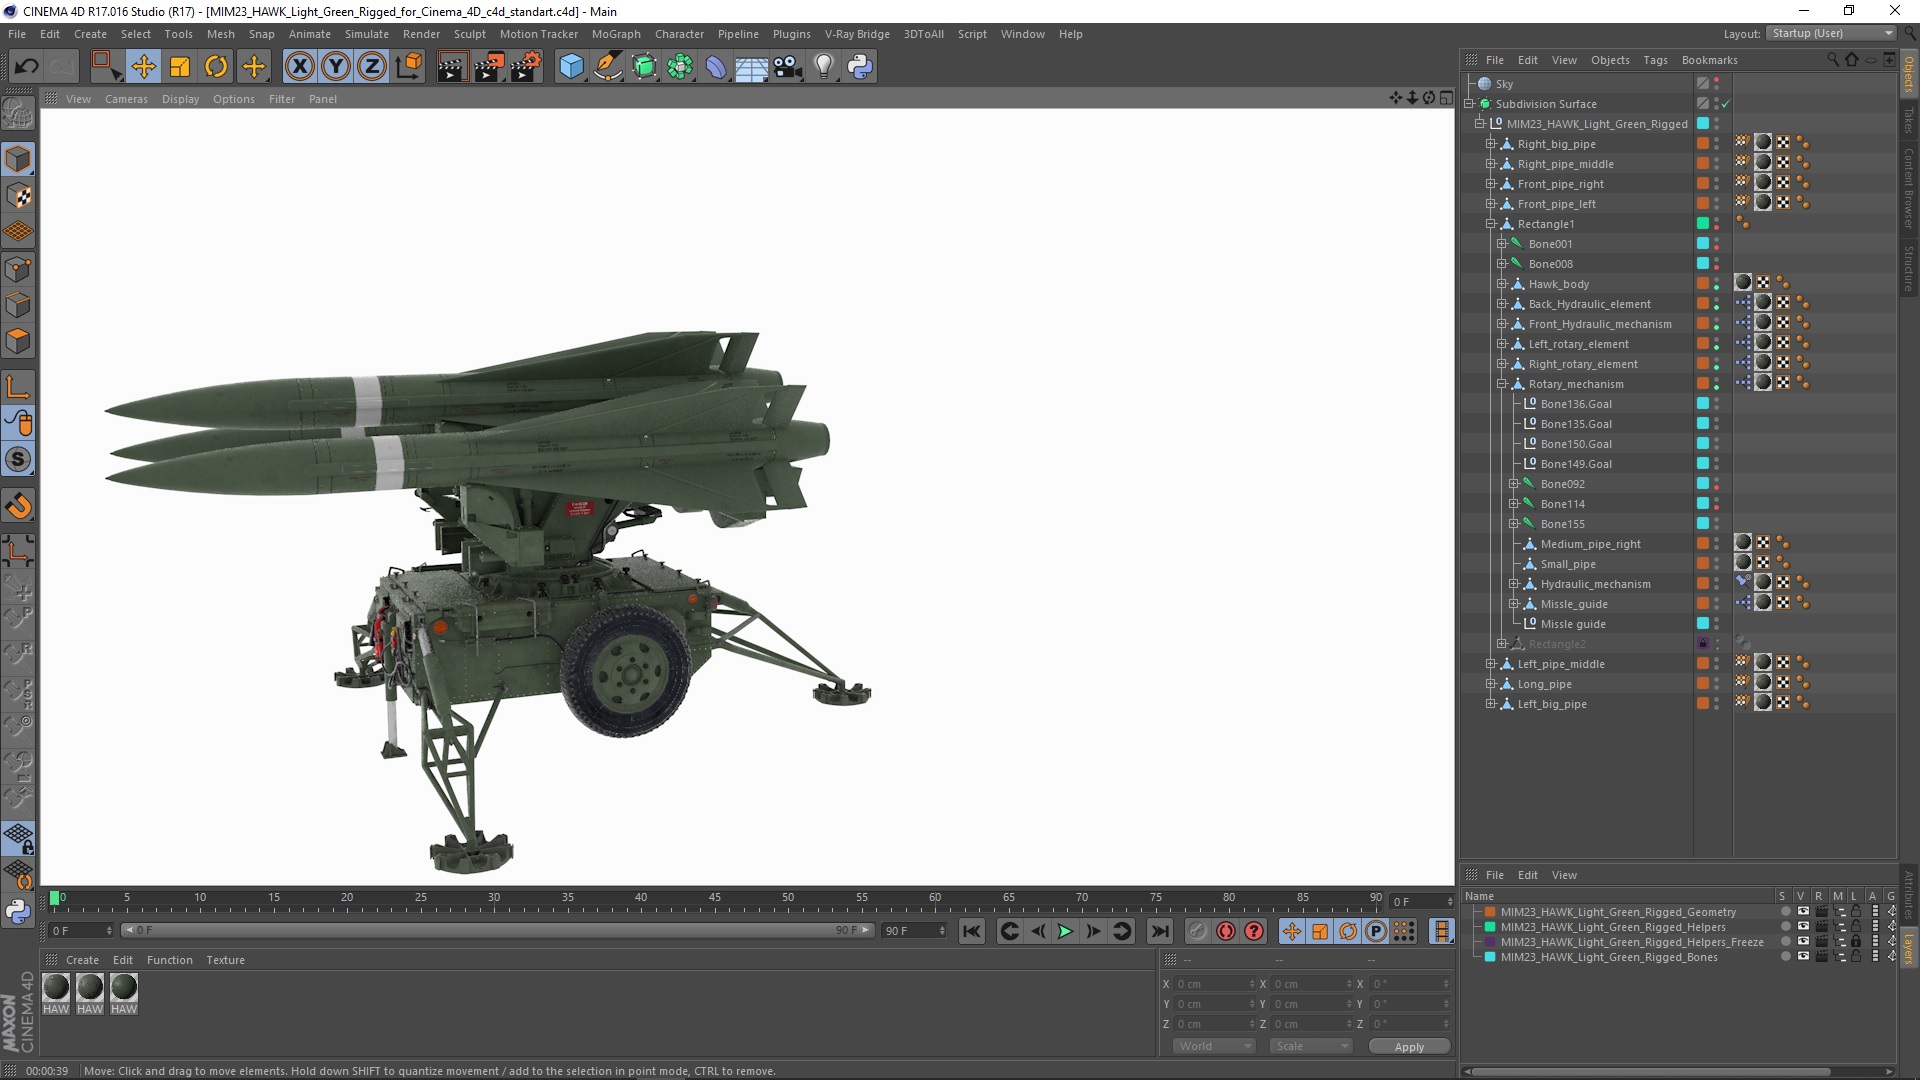Select the Missle_guide object row

click(1573, 604)
